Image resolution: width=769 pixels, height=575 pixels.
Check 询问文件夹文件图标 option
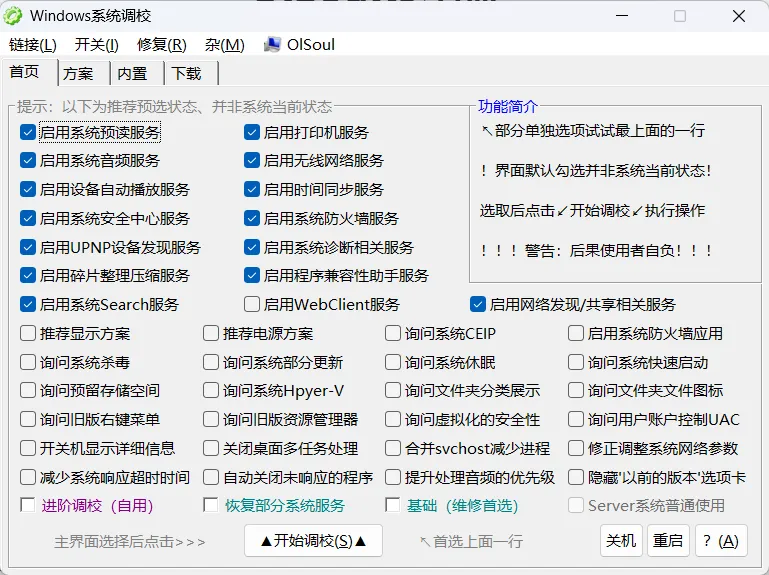click(x=576, y=391)
